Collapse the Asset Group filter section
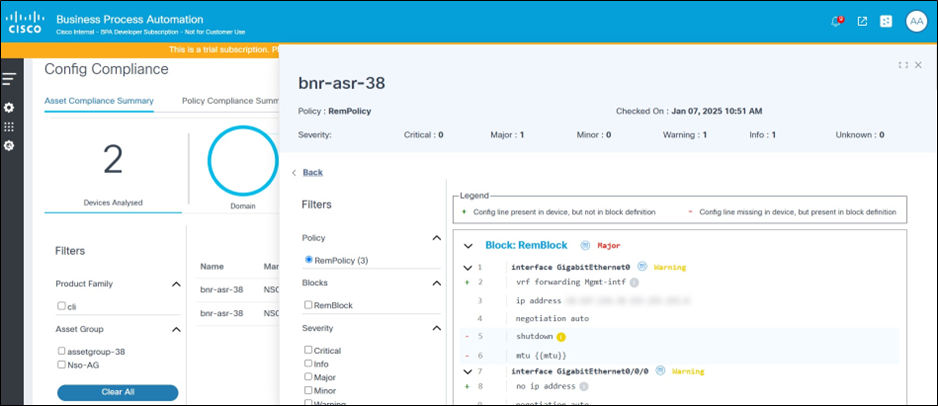This screenshot has width=938, height=406. (x=176, y=329)
